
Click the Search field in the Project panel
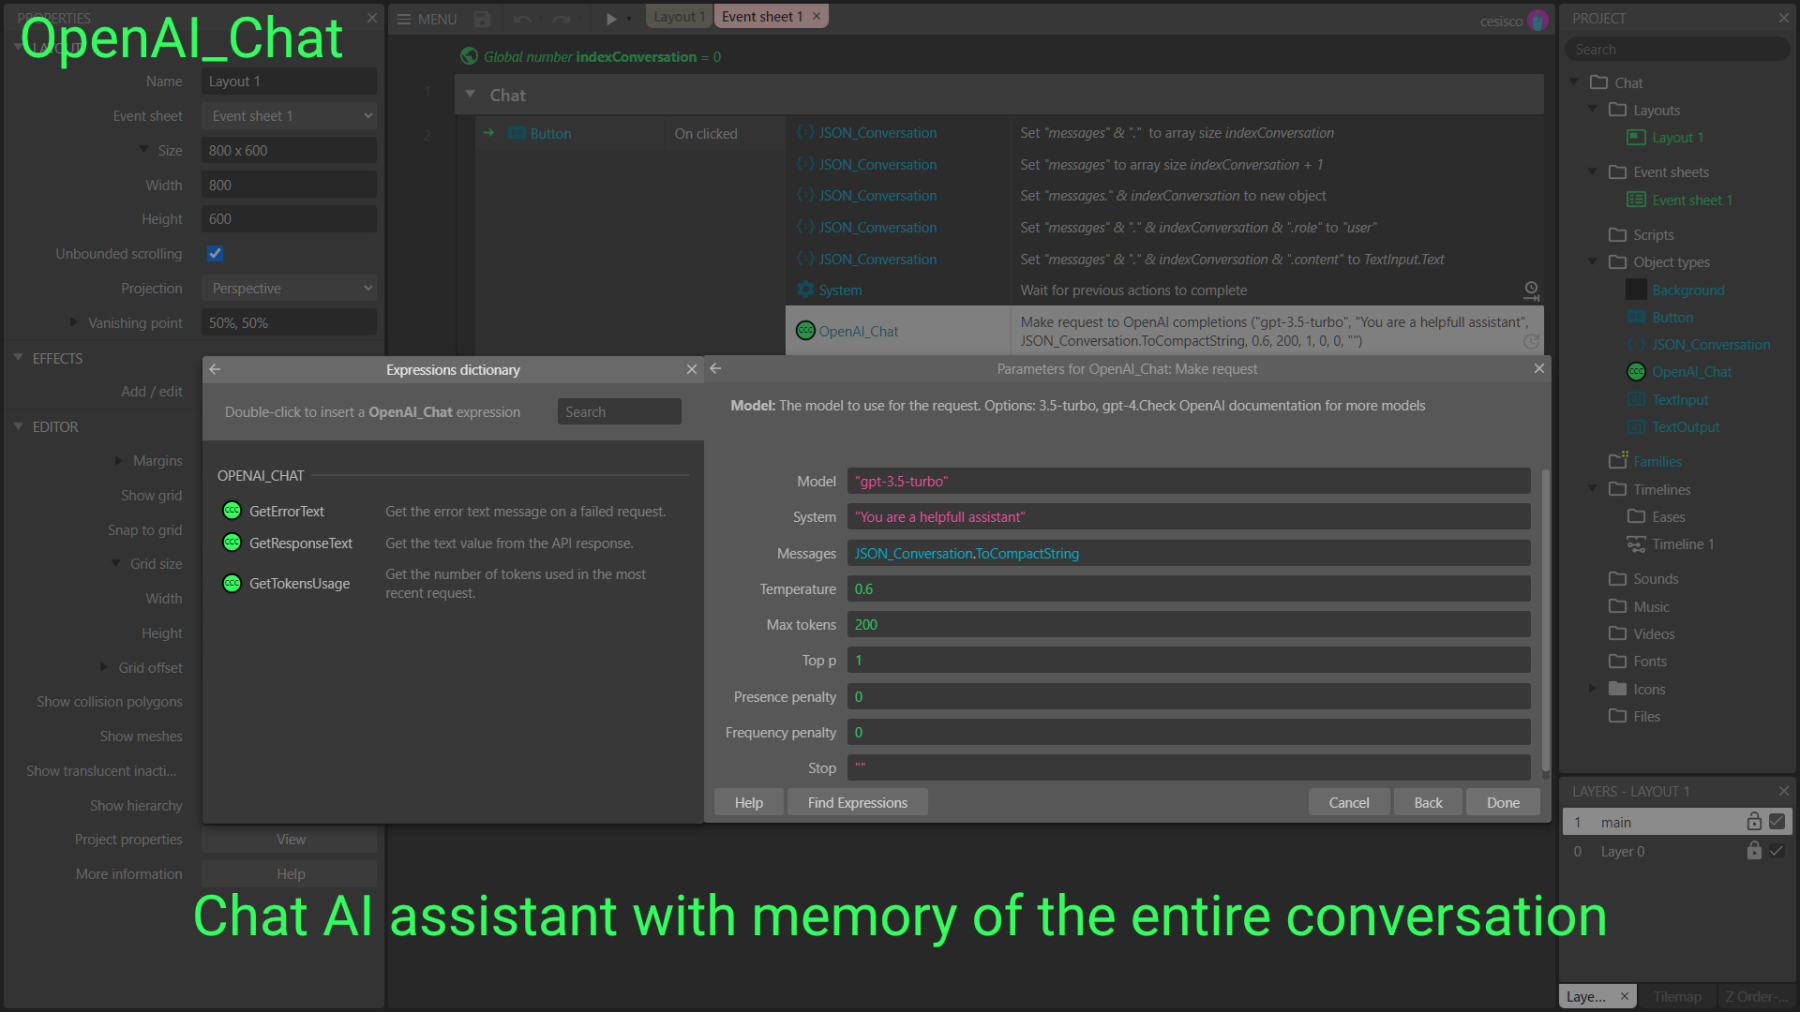1677,48
